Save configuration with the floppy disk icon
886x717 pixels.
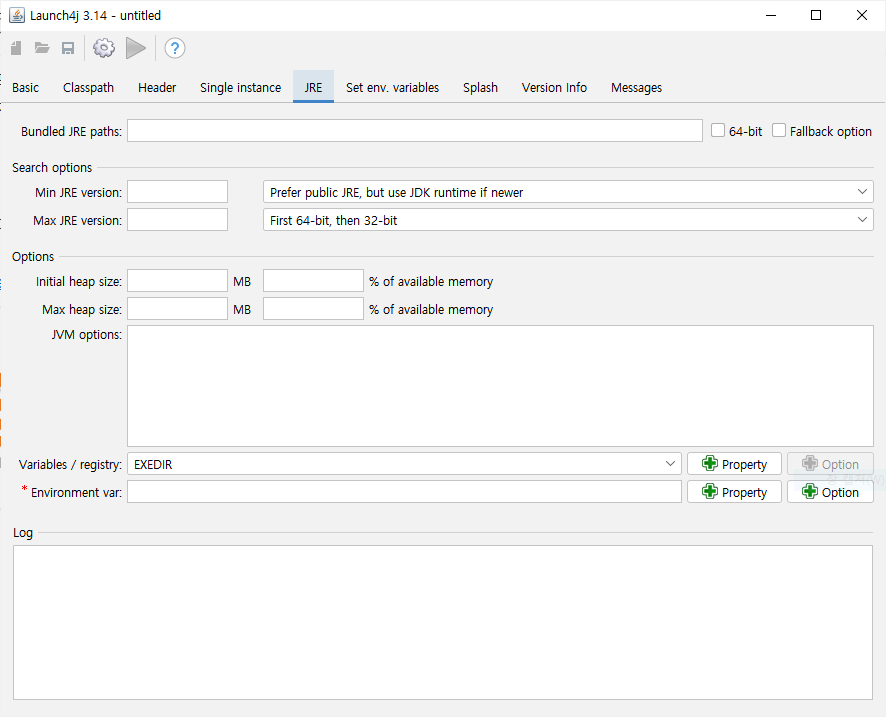point(68,48)
